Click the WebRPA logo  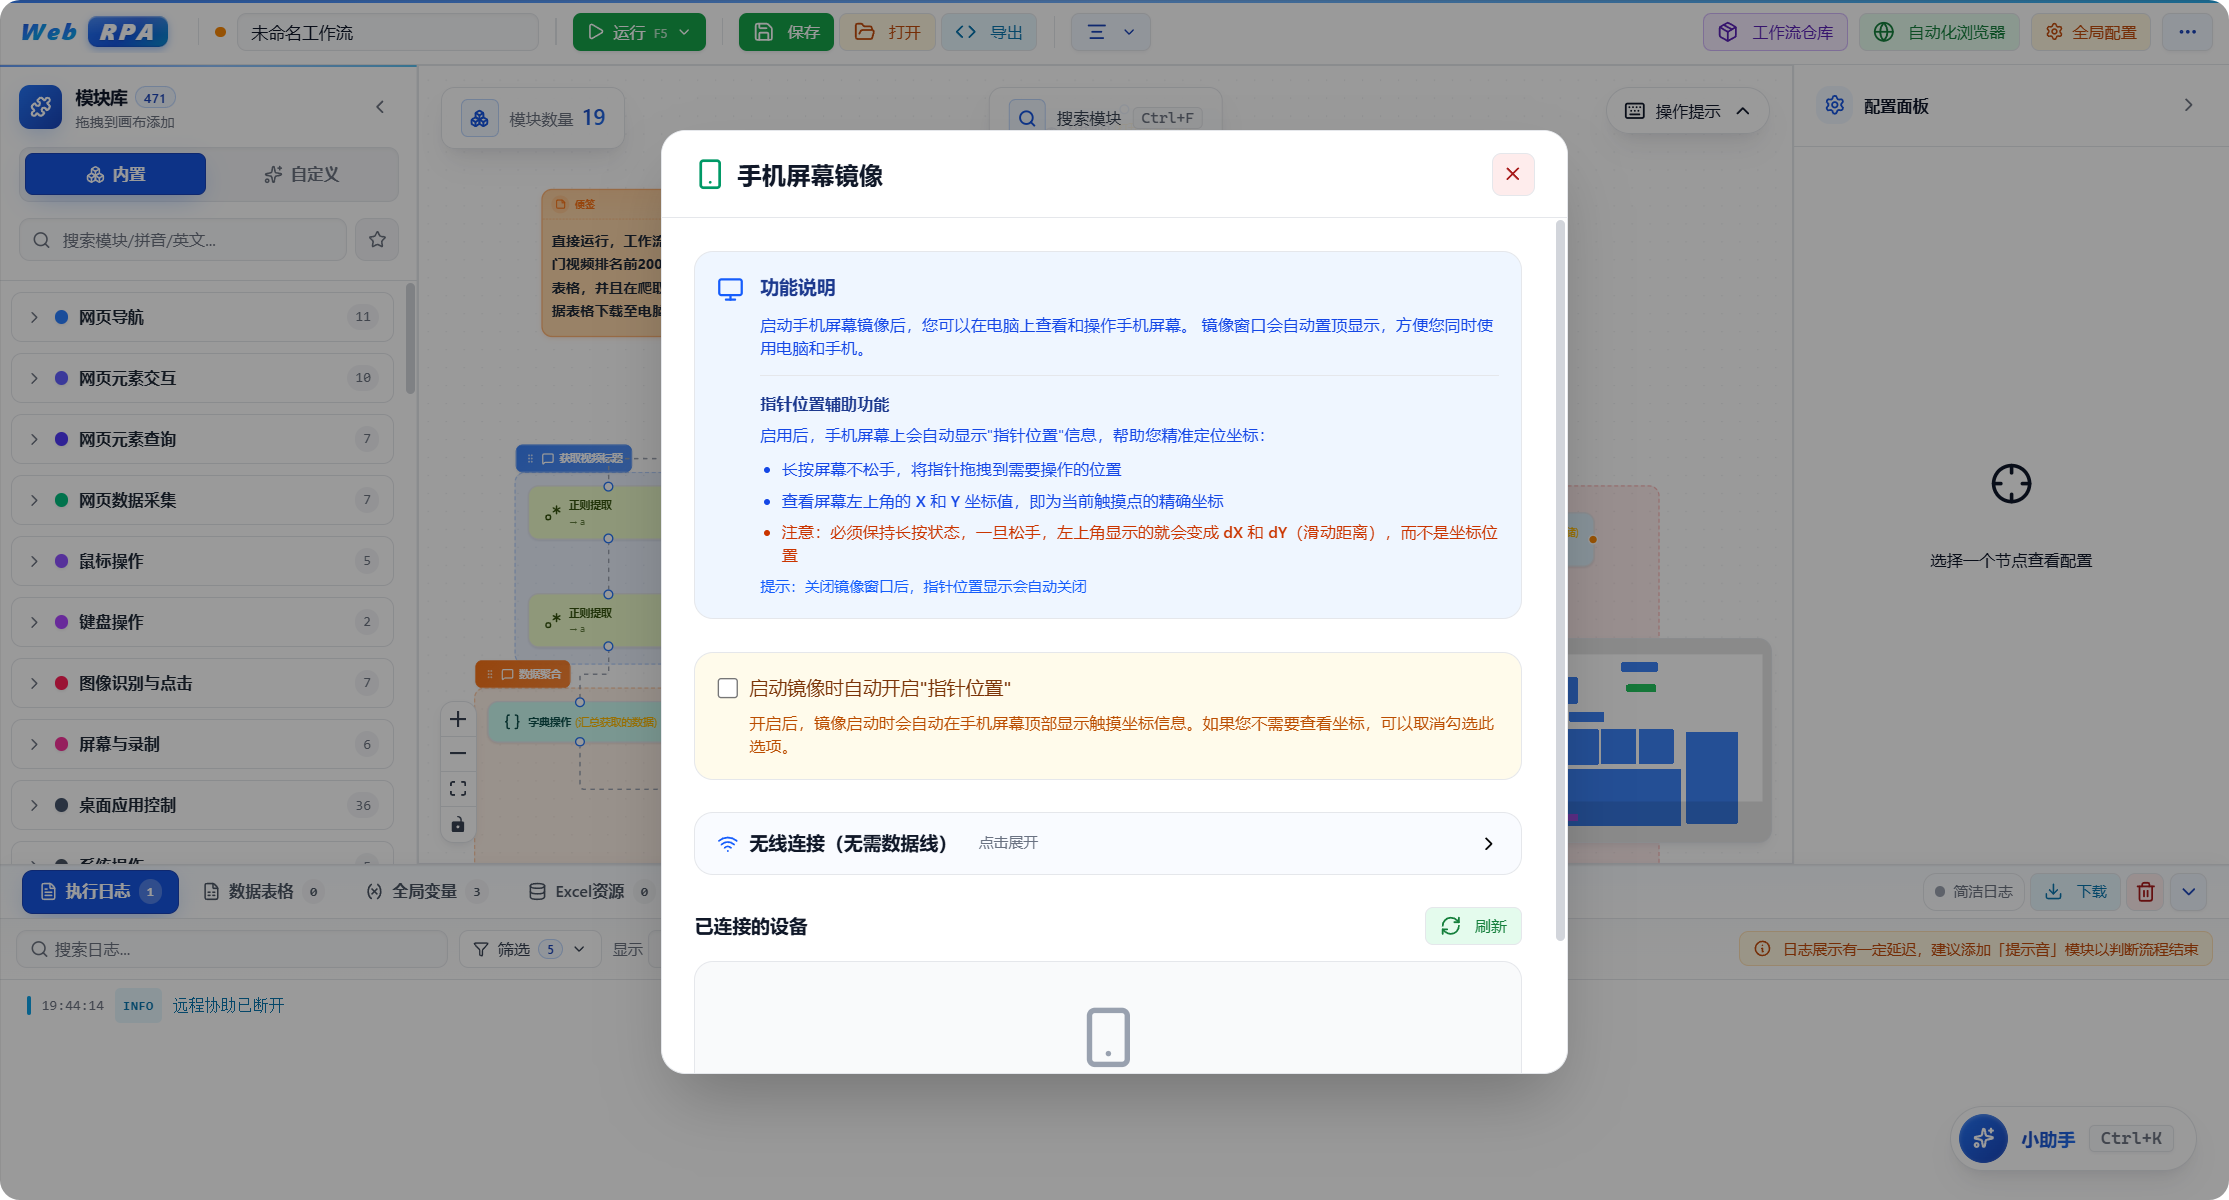click(x=95, y=32)
